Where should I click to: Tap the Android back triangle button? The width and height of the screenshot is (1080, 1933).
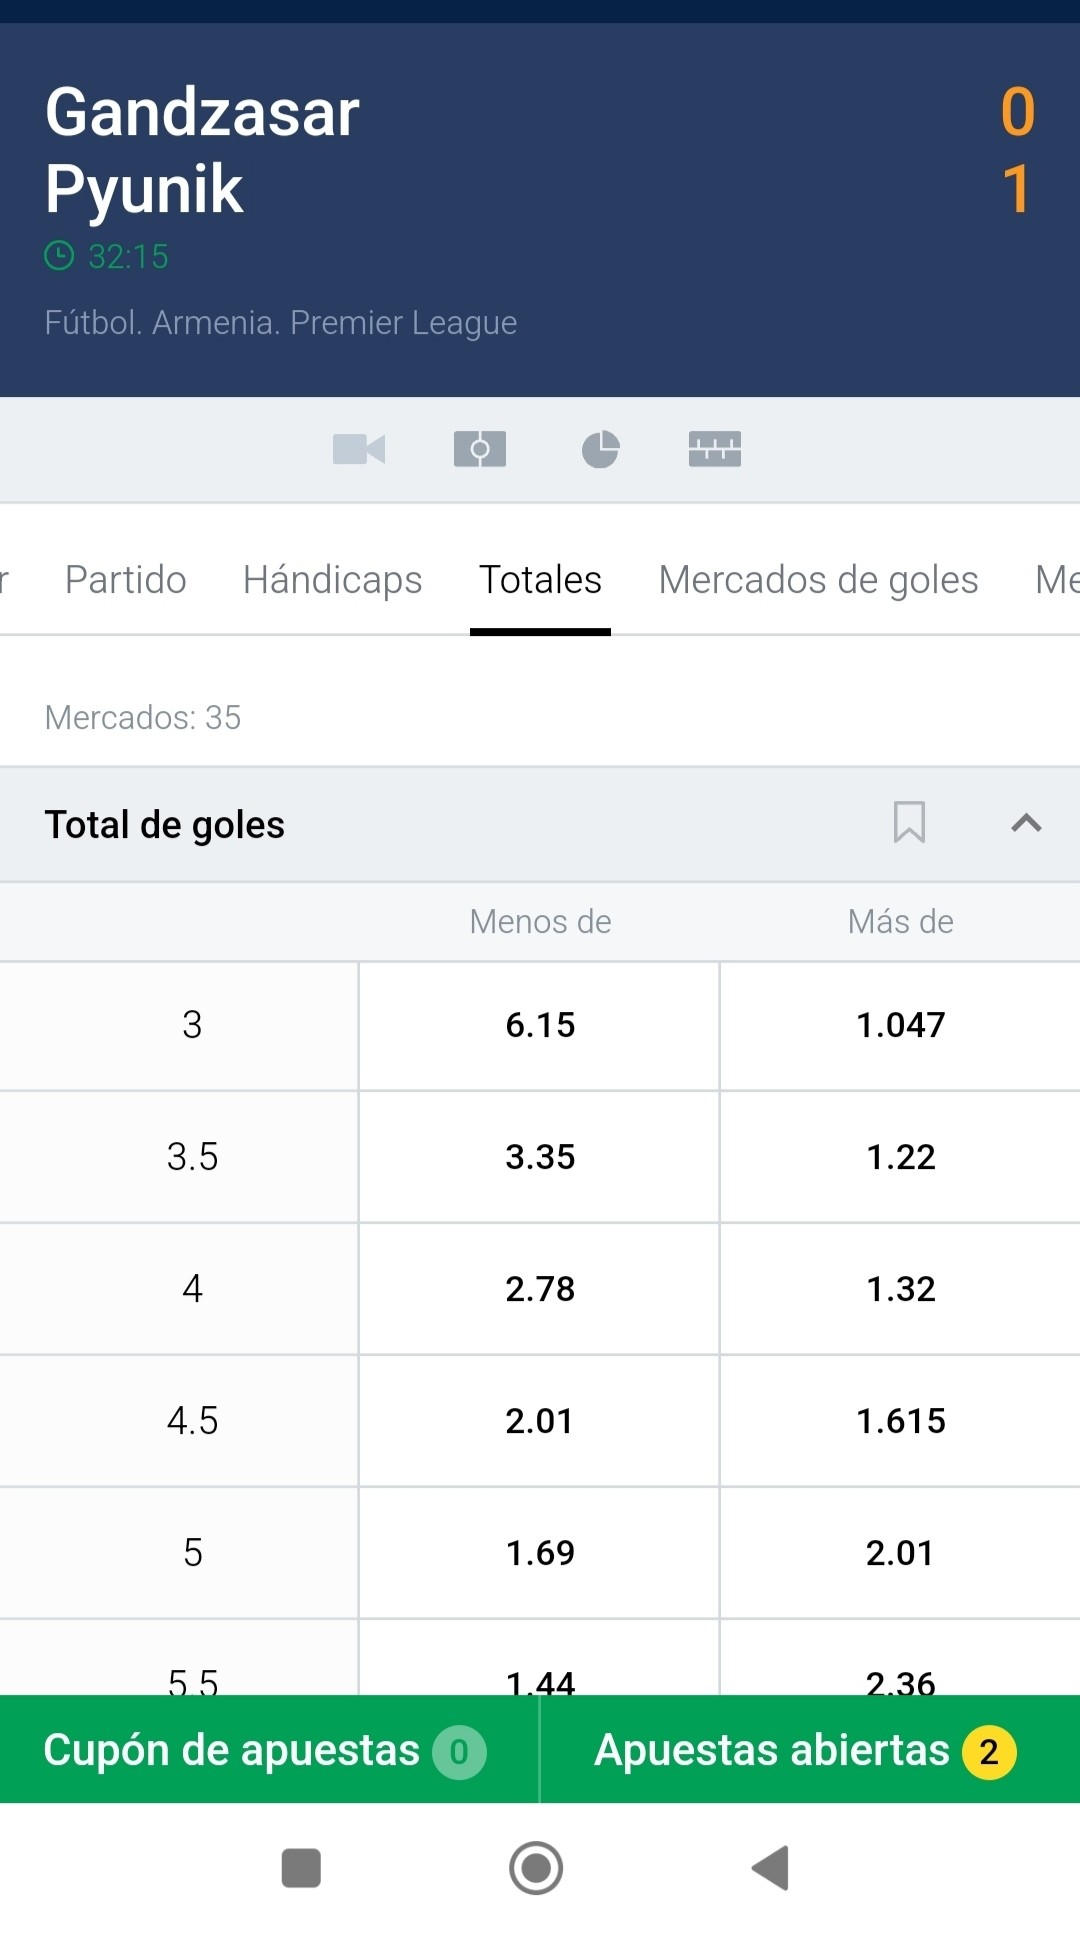771,1867
